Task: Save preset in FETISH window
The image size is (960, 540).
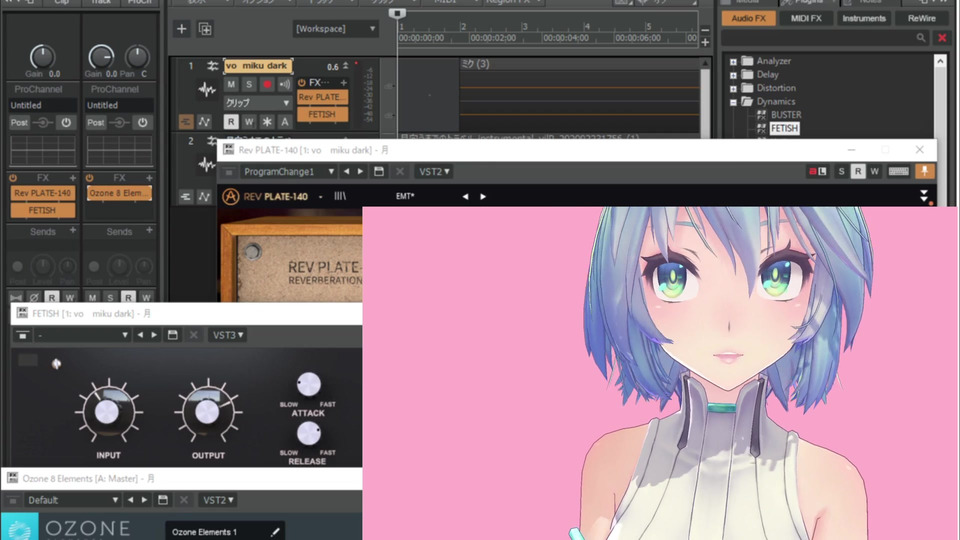Action: click(173, 335)
